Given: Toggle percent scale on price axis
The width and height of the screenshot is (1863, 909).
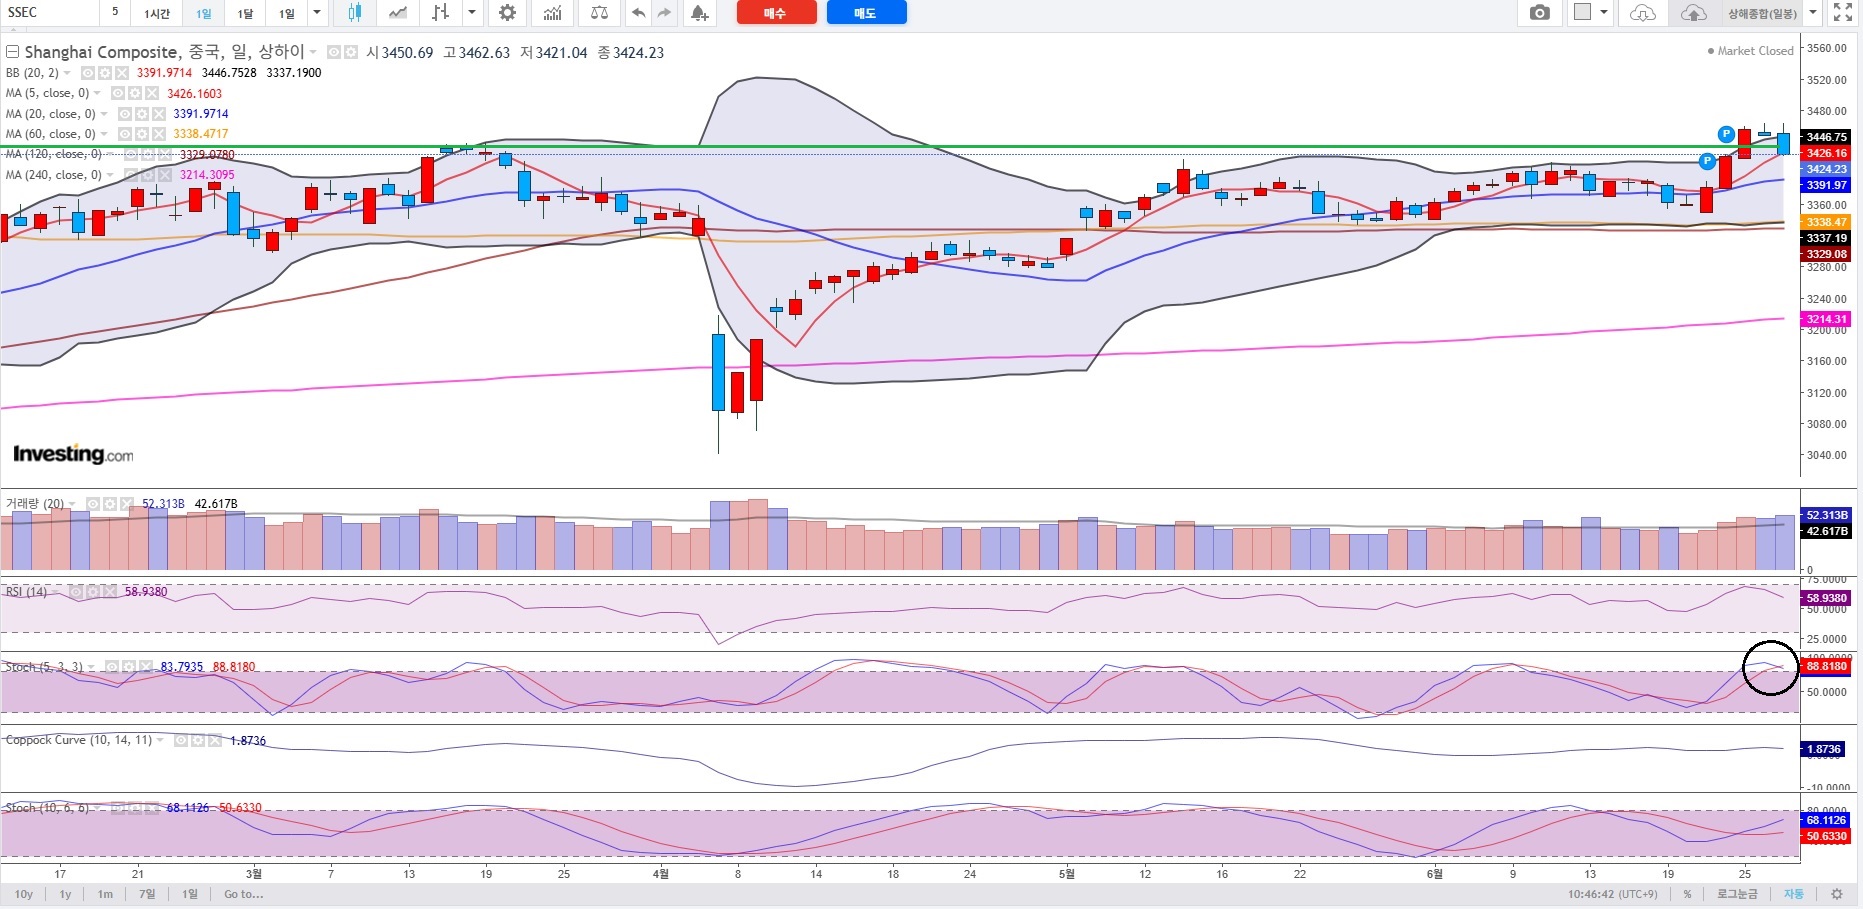Looking at the screenshot, I should point(1687,894).
